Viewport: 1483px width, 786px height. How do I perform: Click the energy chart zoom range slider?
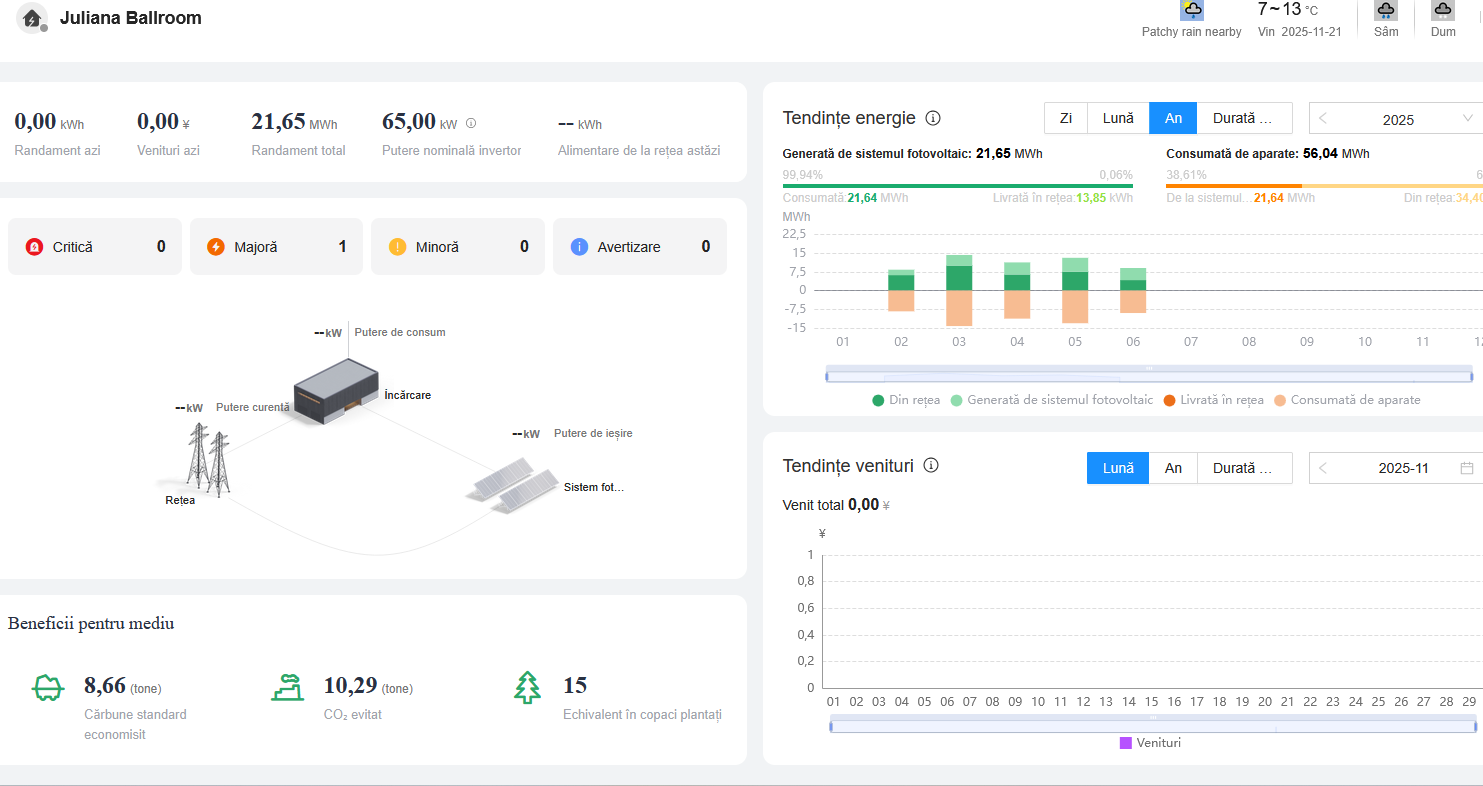point(1149,376)
